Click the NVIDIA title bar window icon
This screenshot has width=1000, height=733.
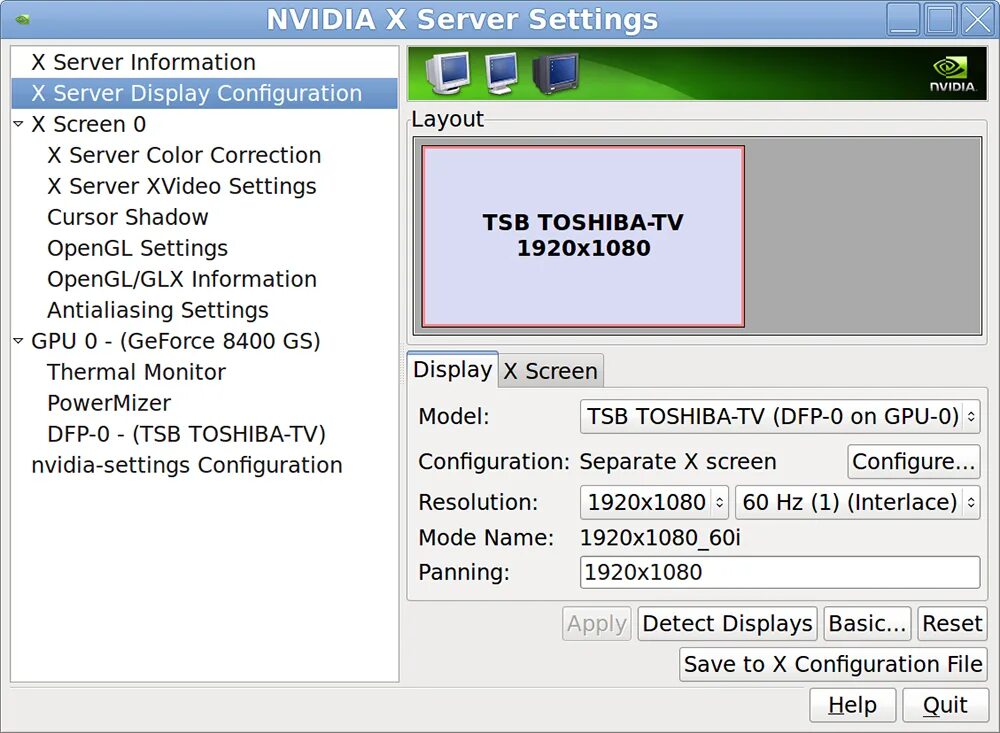[x=23, y=19]
